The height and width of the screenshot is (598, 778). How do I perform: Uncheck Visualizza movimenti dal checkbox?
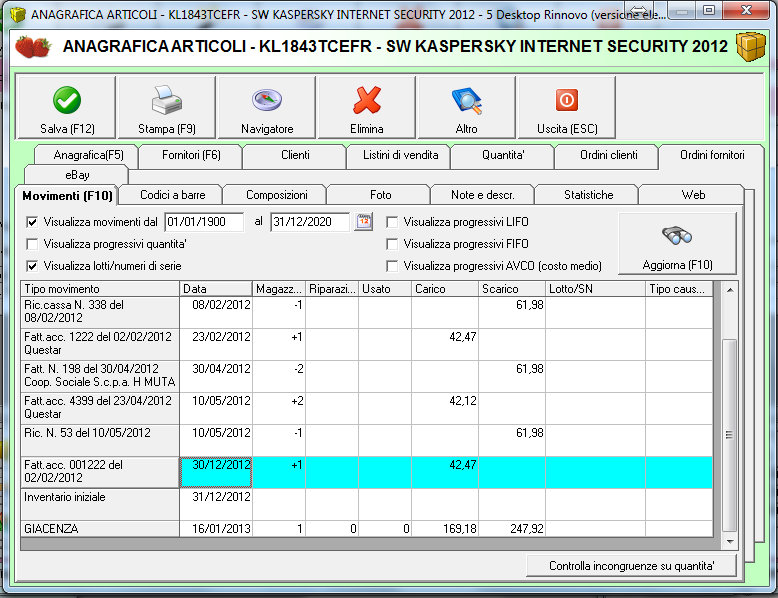coord(32,222)
